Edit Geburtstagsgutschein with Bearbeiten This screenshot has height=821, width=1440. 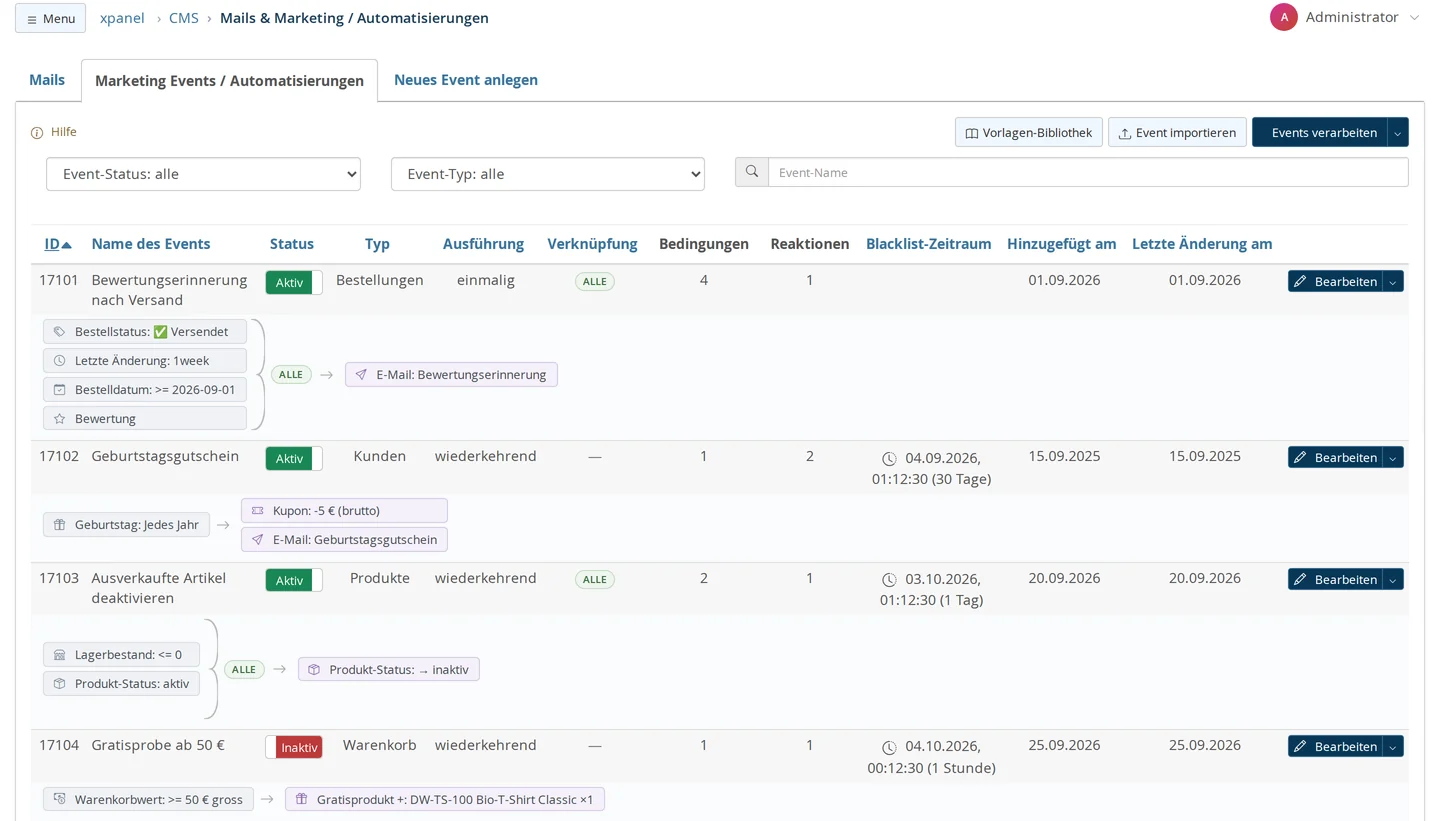(1335, 457)
